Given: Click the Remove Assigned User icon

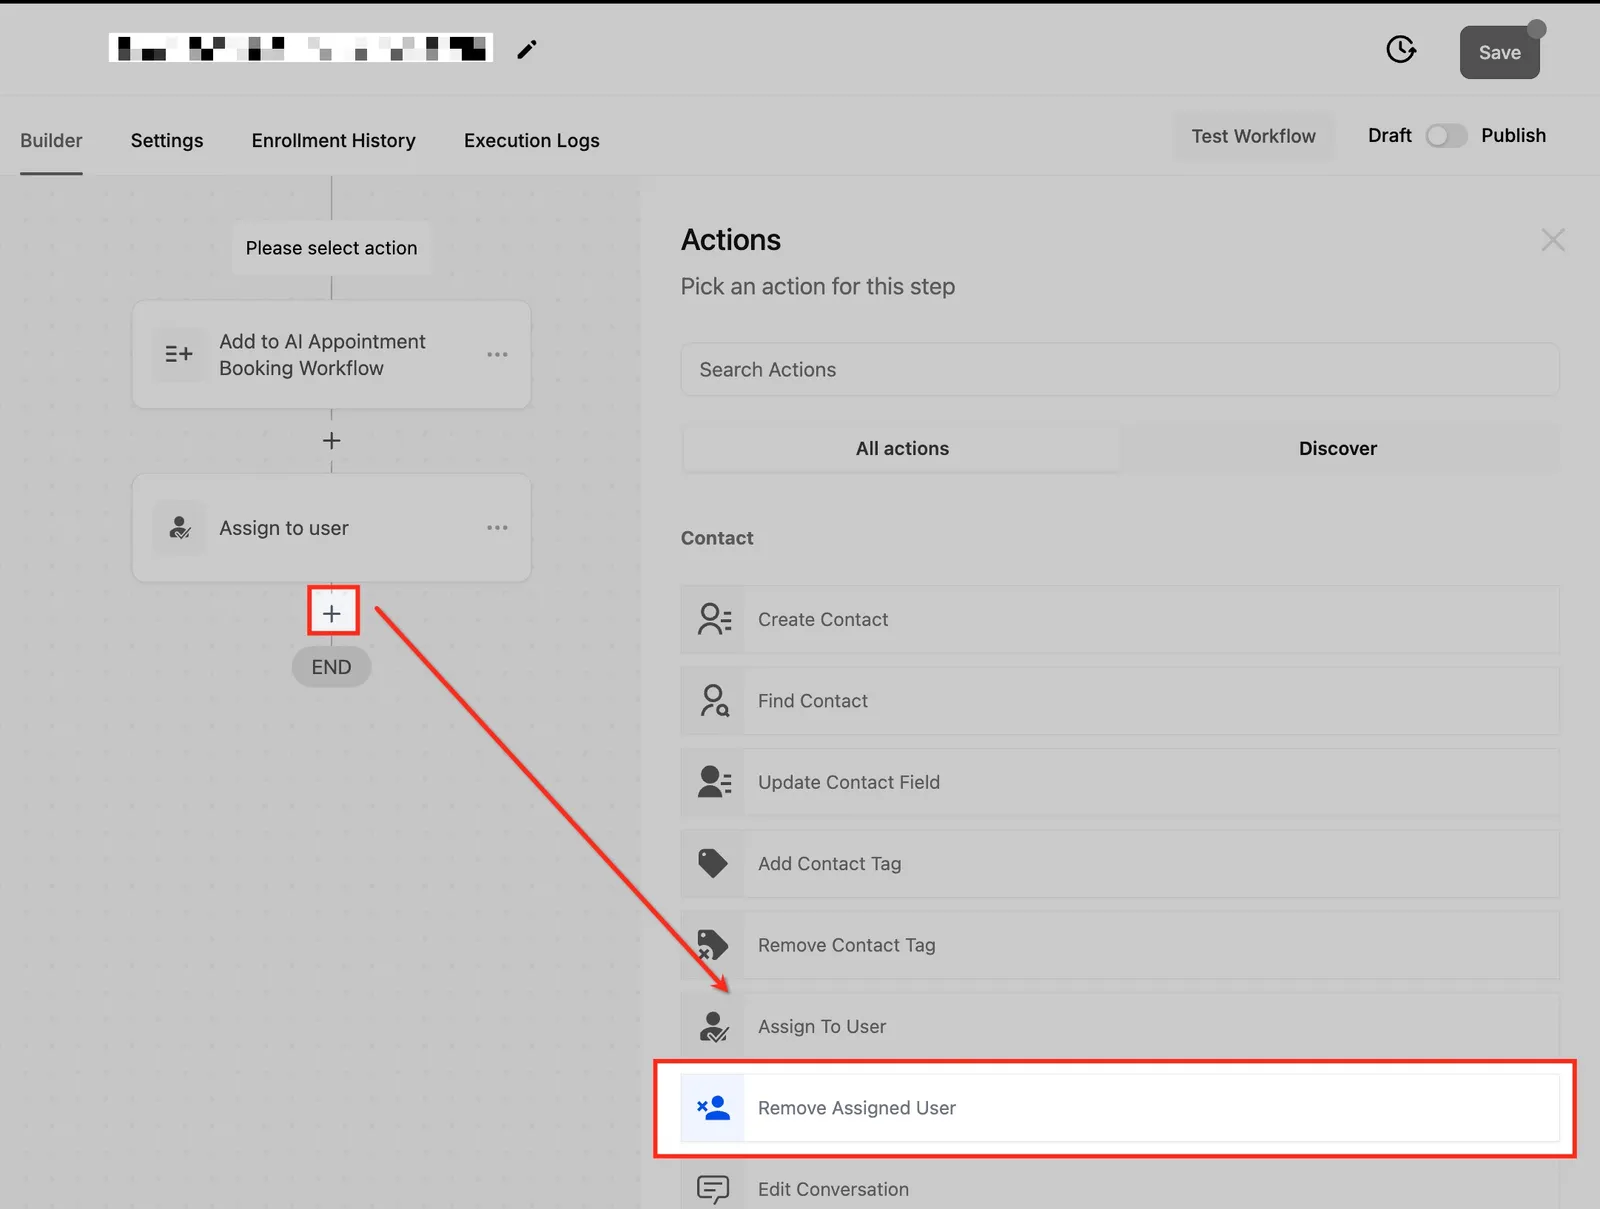Looking at the screenshot, I should tap(713, 1108).
